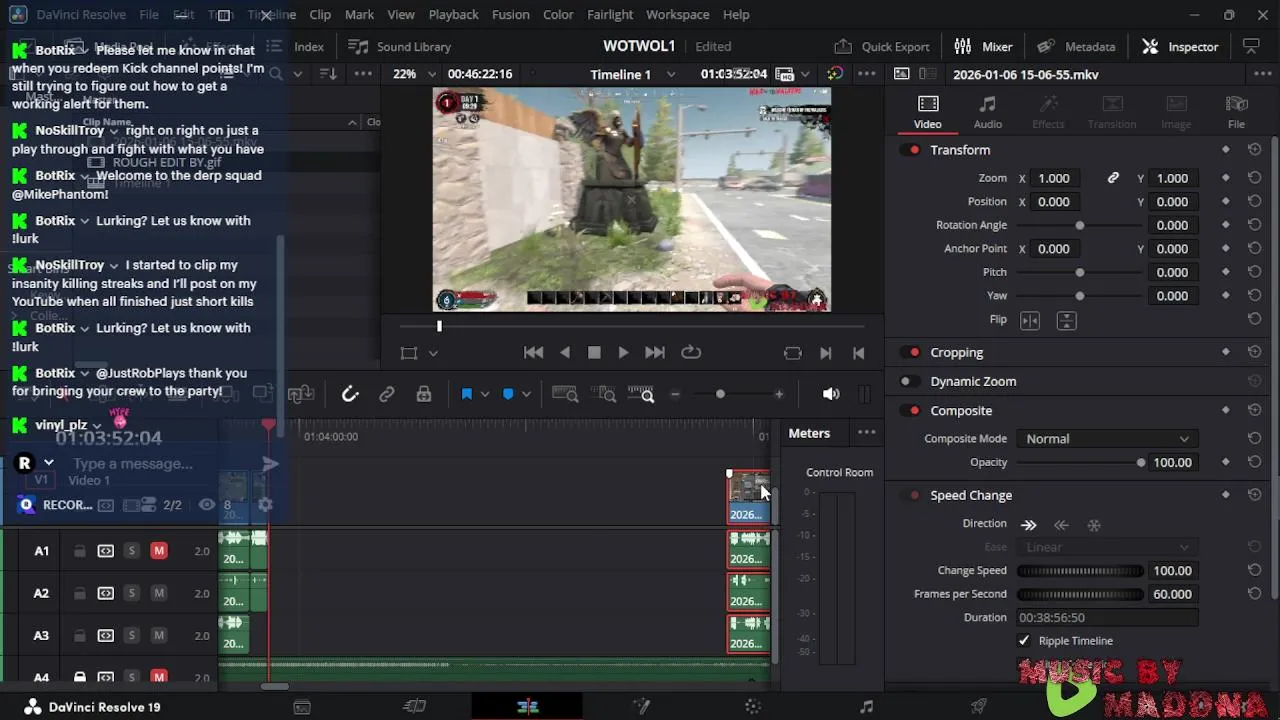Uncheck Ripple Timeline checkbox
1280x720 pixels.
point(1023,641)
